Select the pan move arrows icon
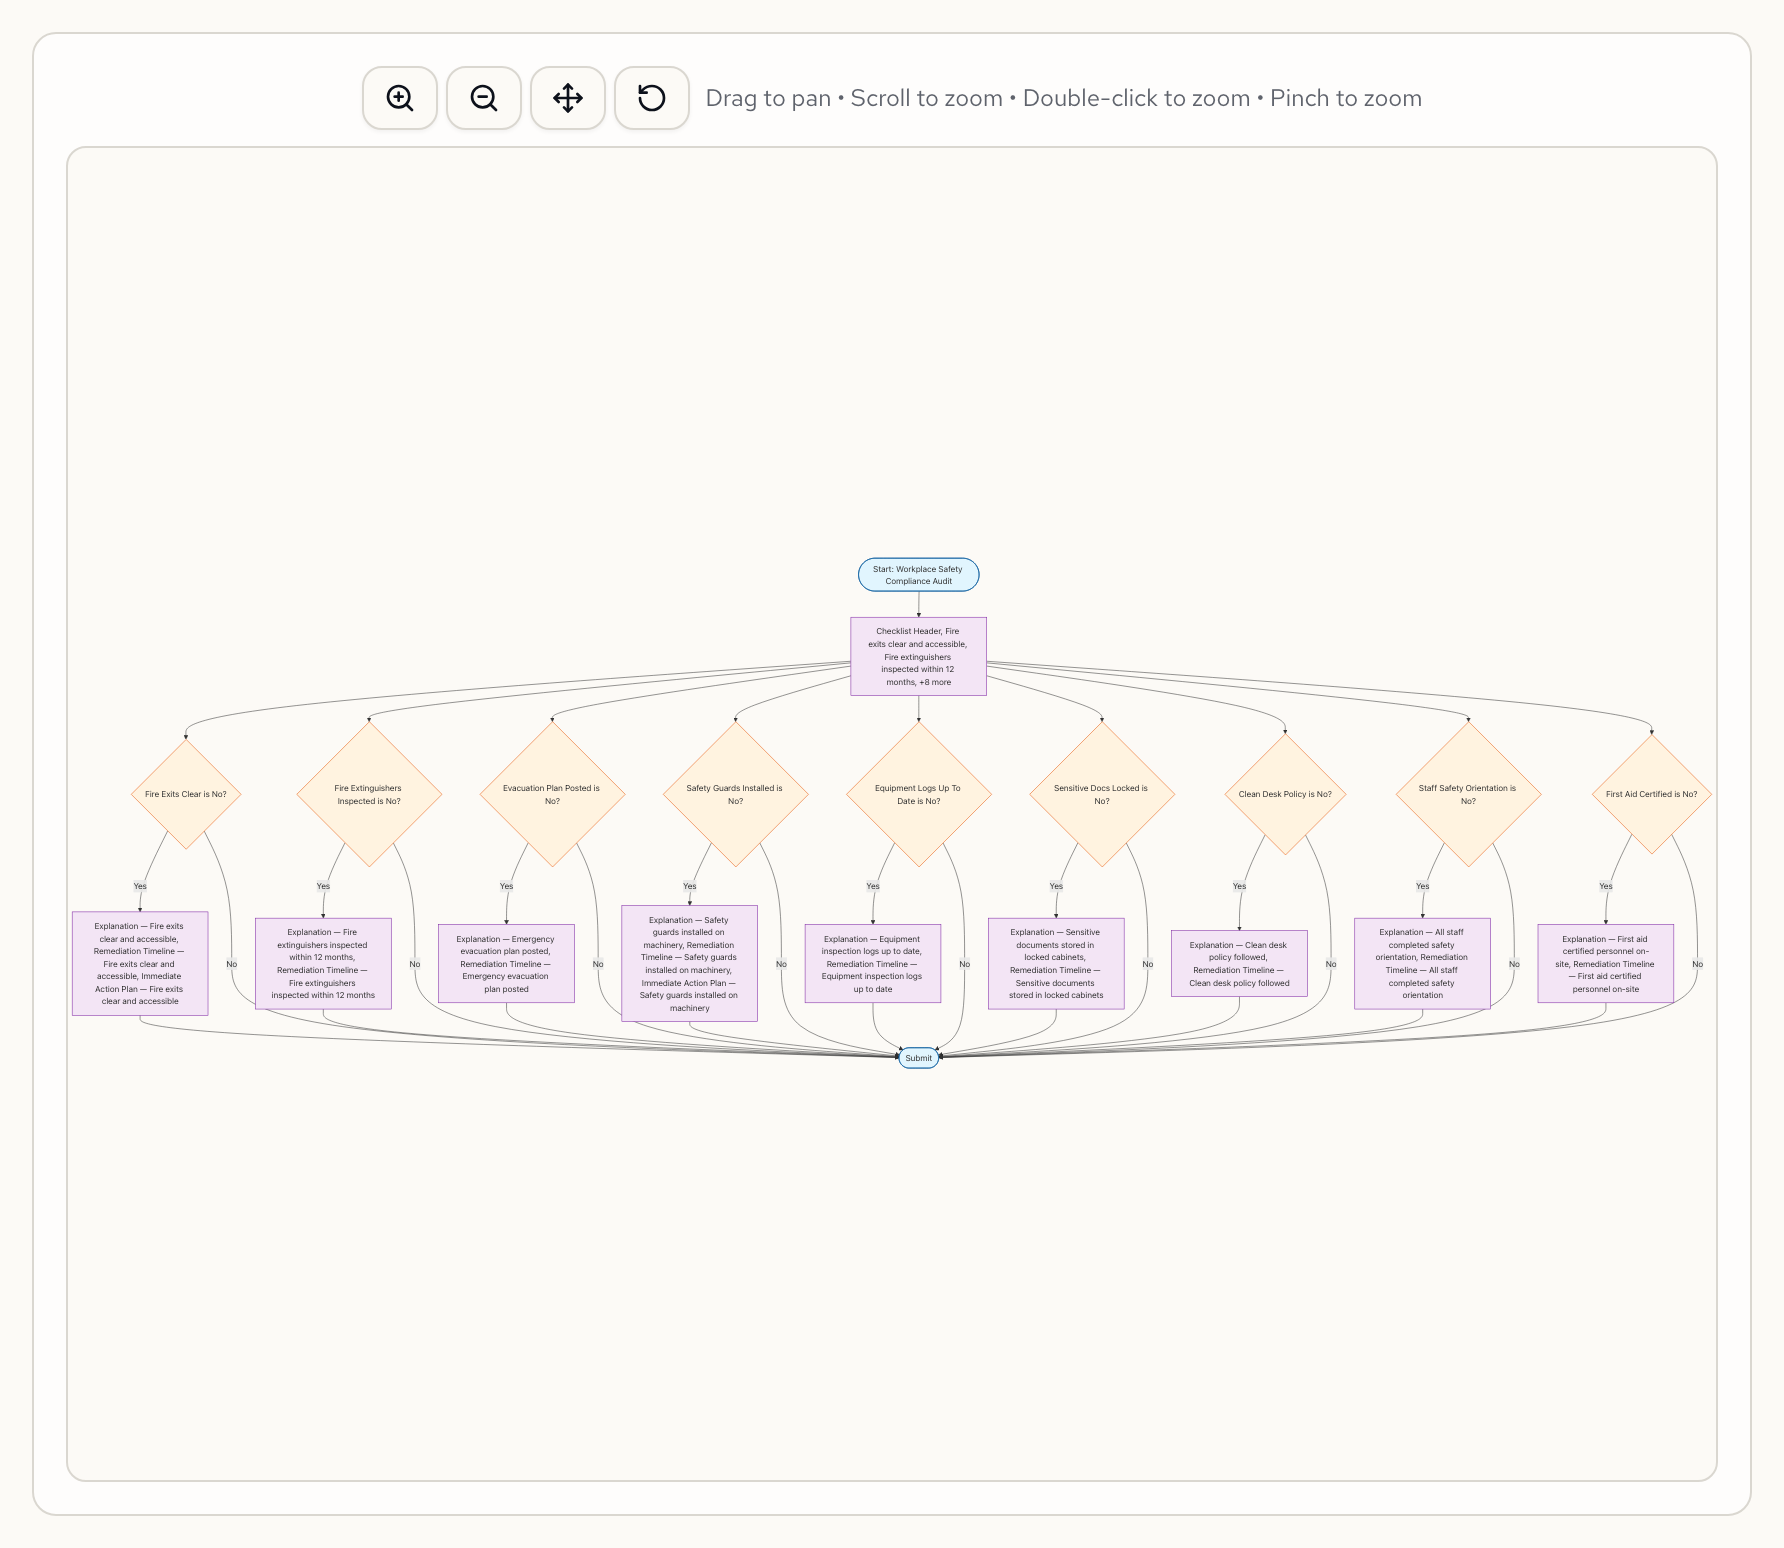The width and height of the screenshot is (1784, 1548). pos(568,98)
